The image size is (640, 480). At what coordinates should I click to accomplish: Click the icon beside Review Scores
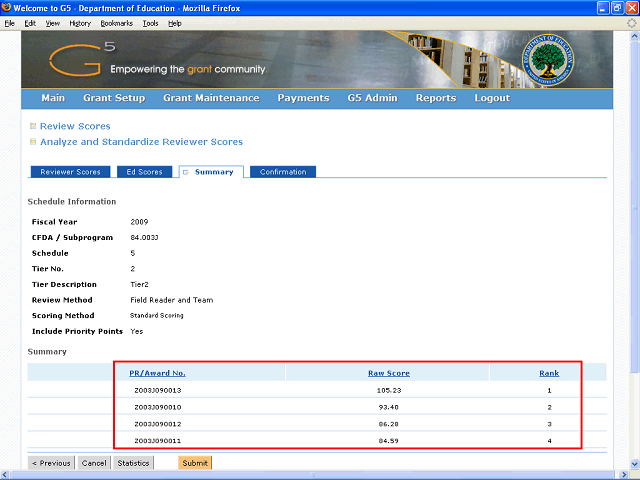point(33,126)
